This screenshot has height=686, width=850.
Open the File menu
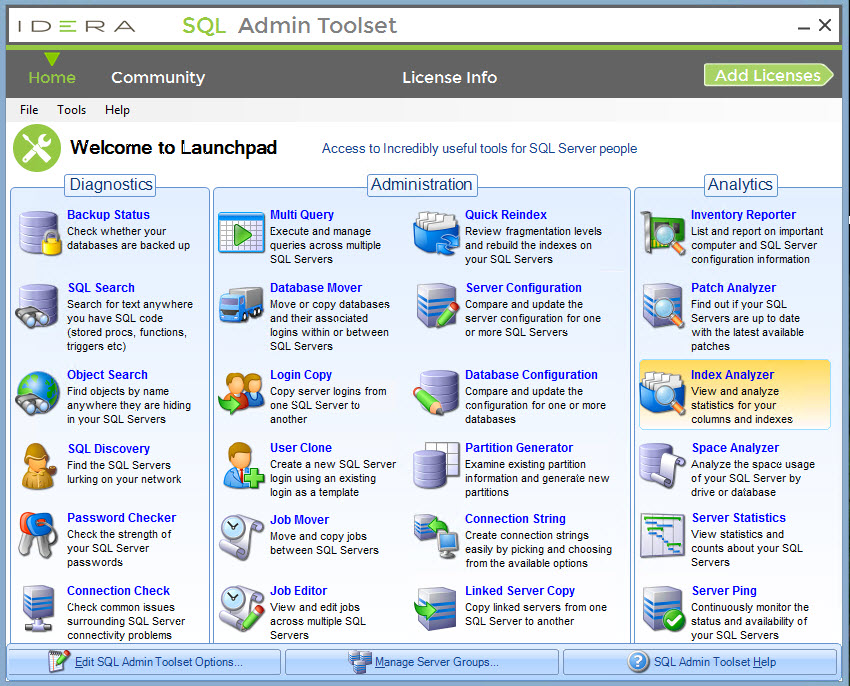click(x=29, y=110)
